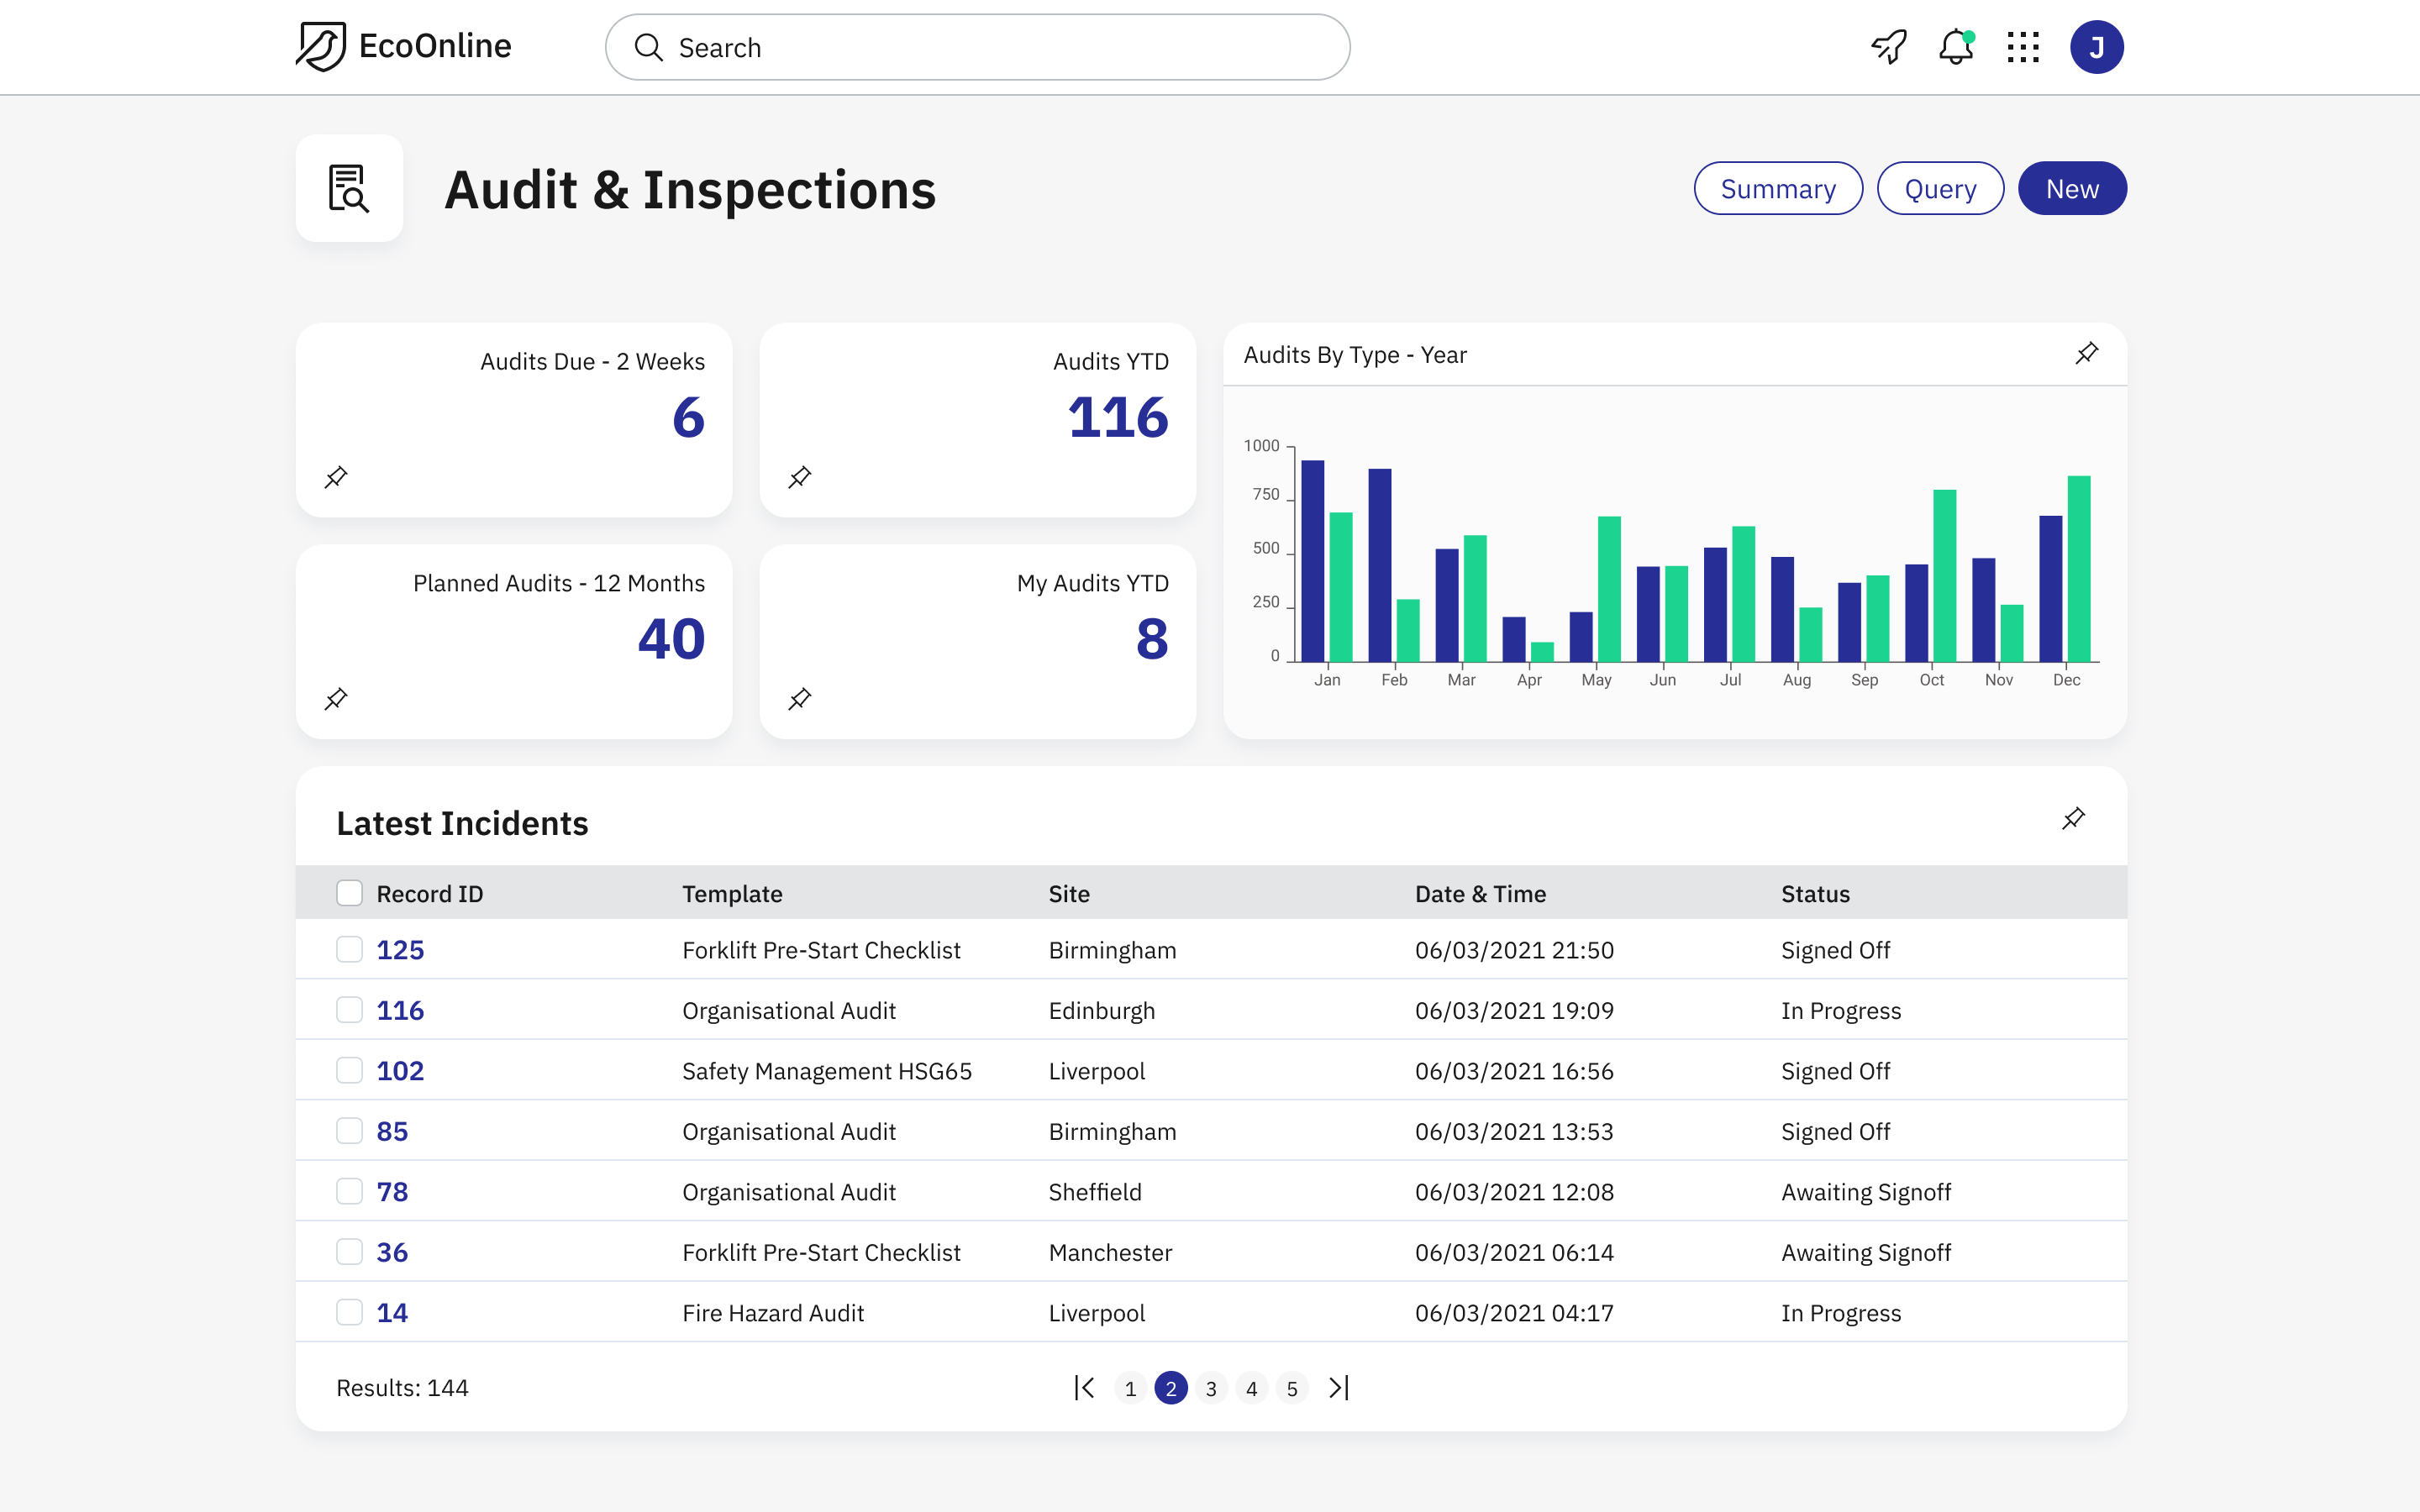Pin the Latest Incidents table
Screen dimensions: 2420x1512
coord(2073,819)
